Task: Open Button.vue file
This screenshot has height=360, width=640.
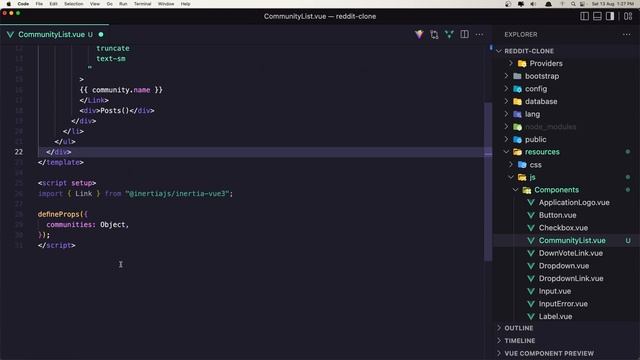Action: tap(558, 215)
